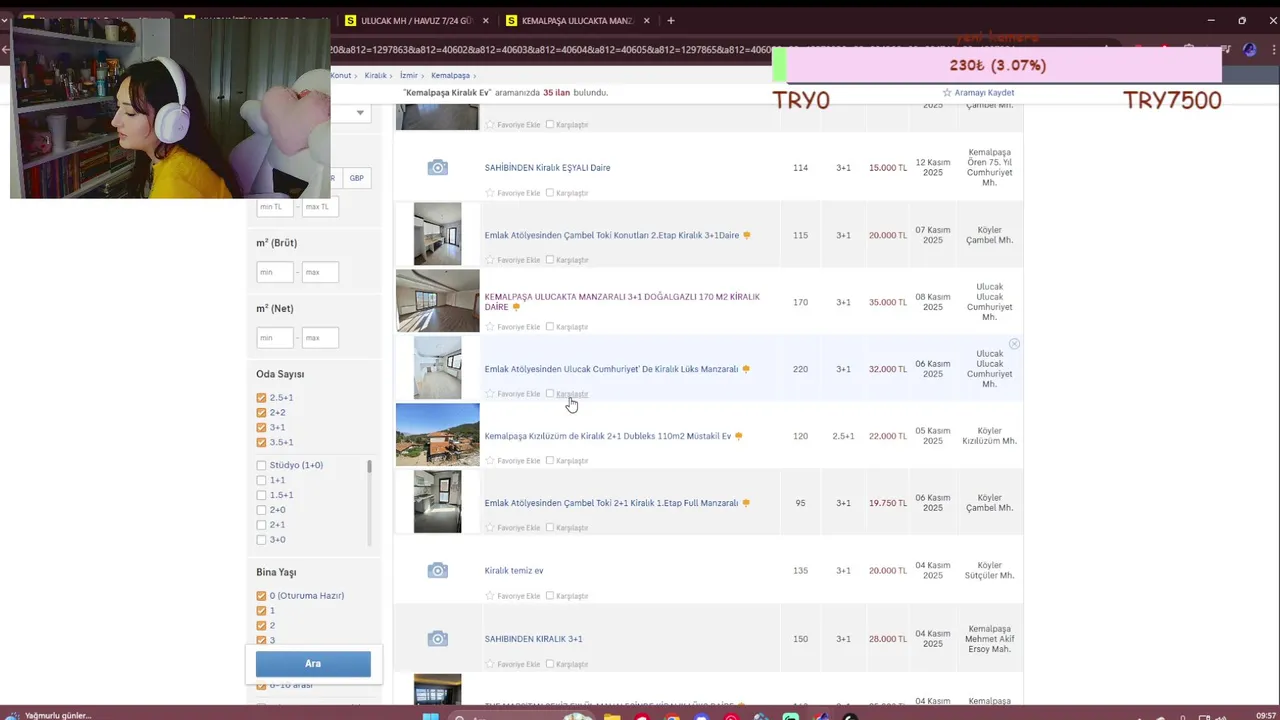Open listing Kiralık temiz ev
The image size is (1280, 720).
coord(514,571)
